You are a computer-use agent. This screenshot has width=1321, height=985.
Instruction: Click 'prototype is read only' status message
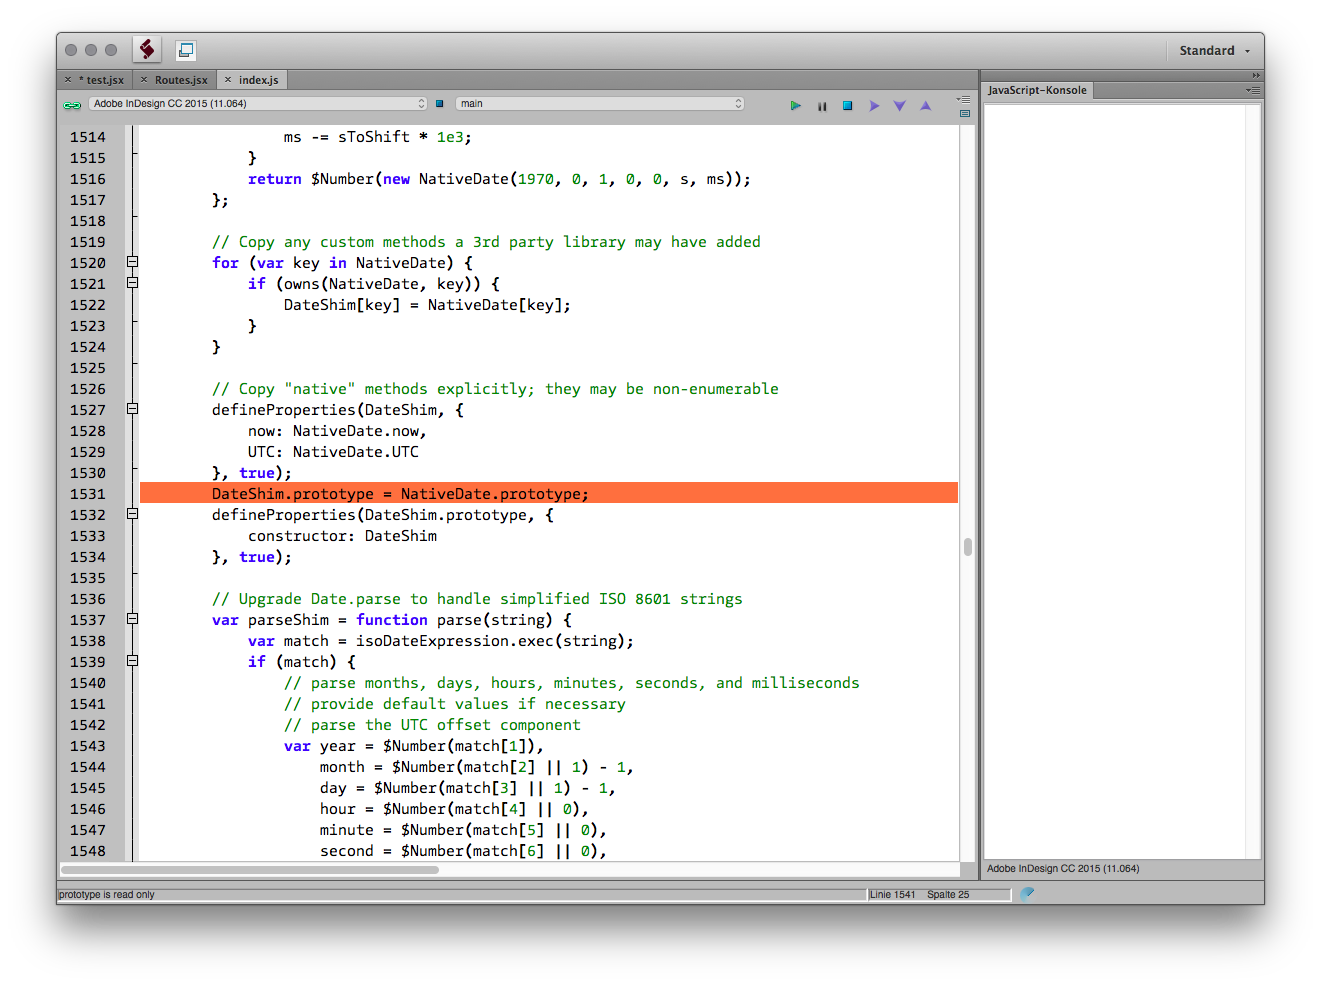coord(107,895)
